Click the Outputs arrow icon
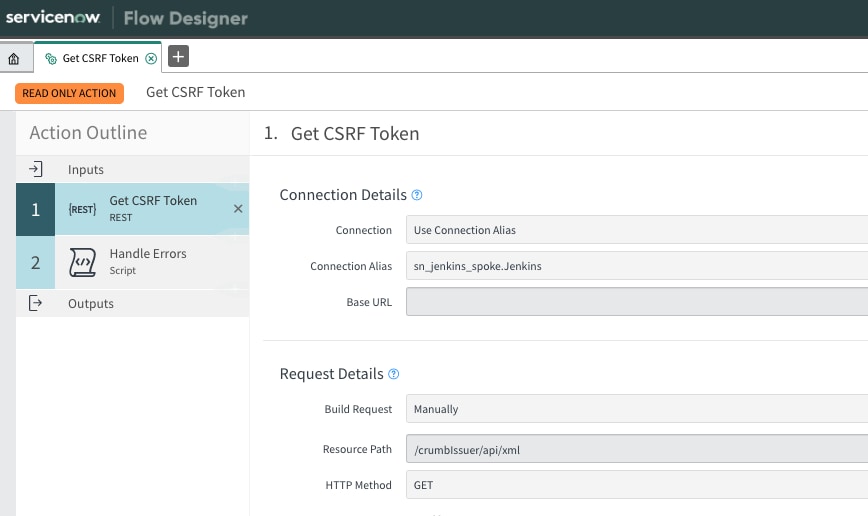Image resolution: width=868 pixels, height=516 pixels. coord(35,303)
